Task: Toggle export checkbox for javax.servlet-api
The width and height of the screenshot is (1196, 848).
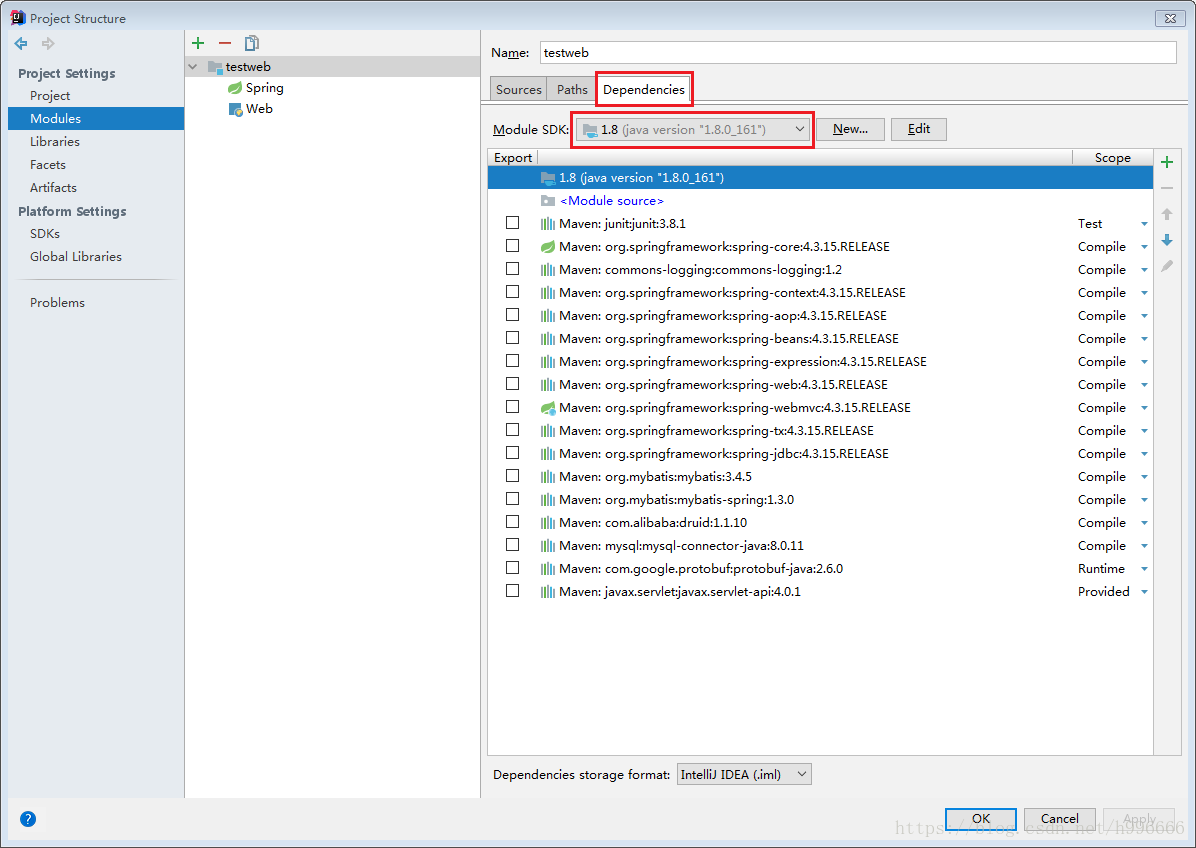Action: [513, 590]
